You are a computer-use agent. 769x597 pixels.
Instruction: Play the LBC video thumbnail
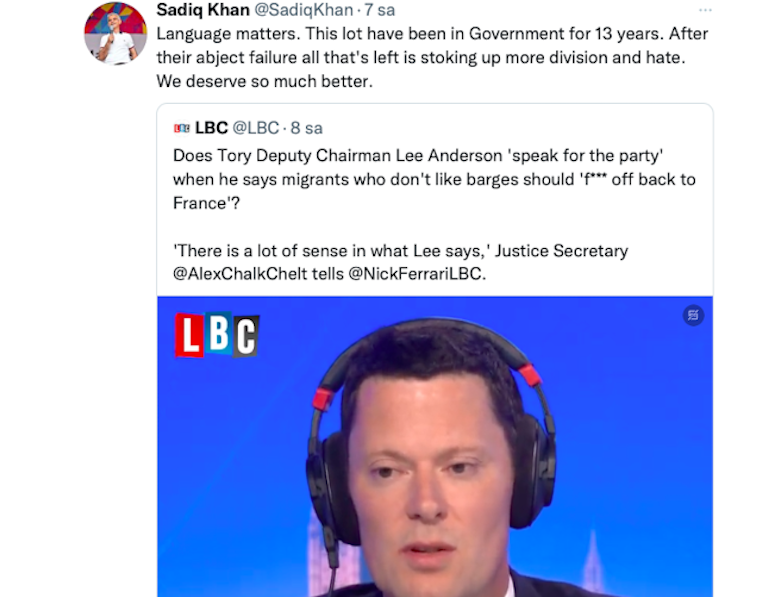coord(435,446)
